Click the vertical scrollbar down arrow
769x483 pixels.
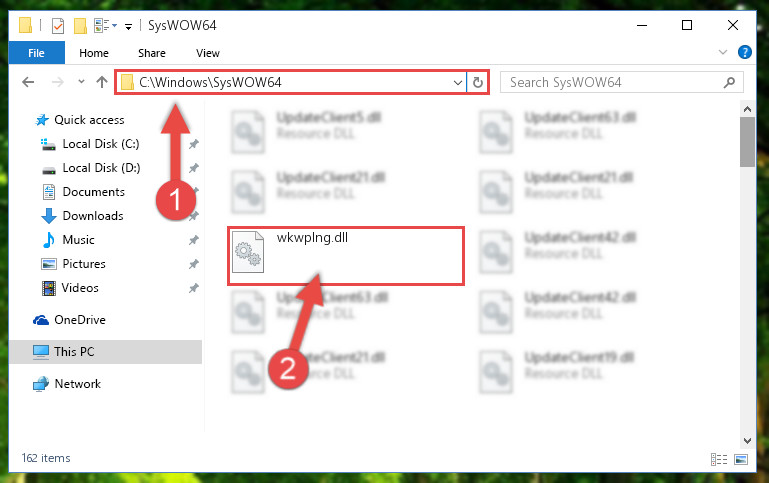[747, 440]
